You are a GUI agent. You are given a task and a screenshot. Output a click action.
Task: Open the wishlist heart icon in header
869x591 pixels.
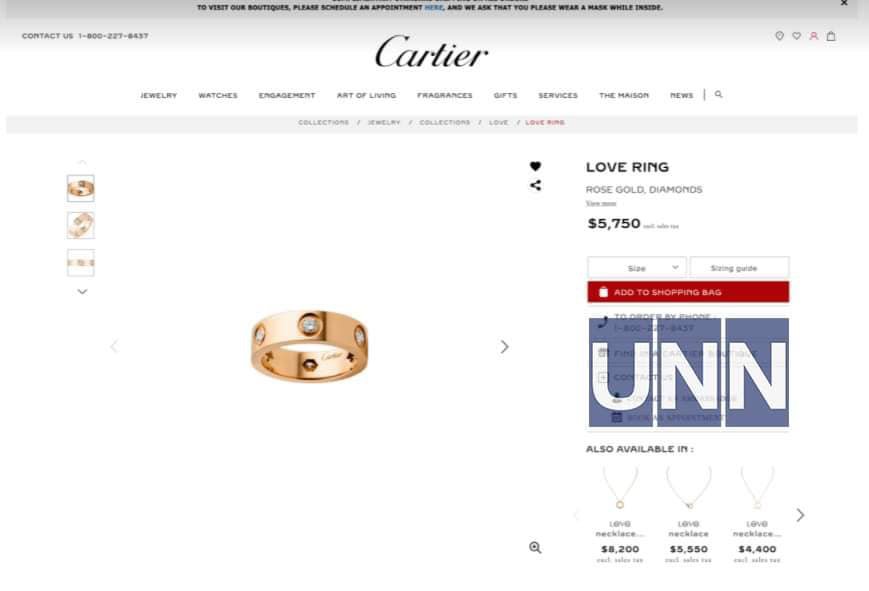click(796, 36)
